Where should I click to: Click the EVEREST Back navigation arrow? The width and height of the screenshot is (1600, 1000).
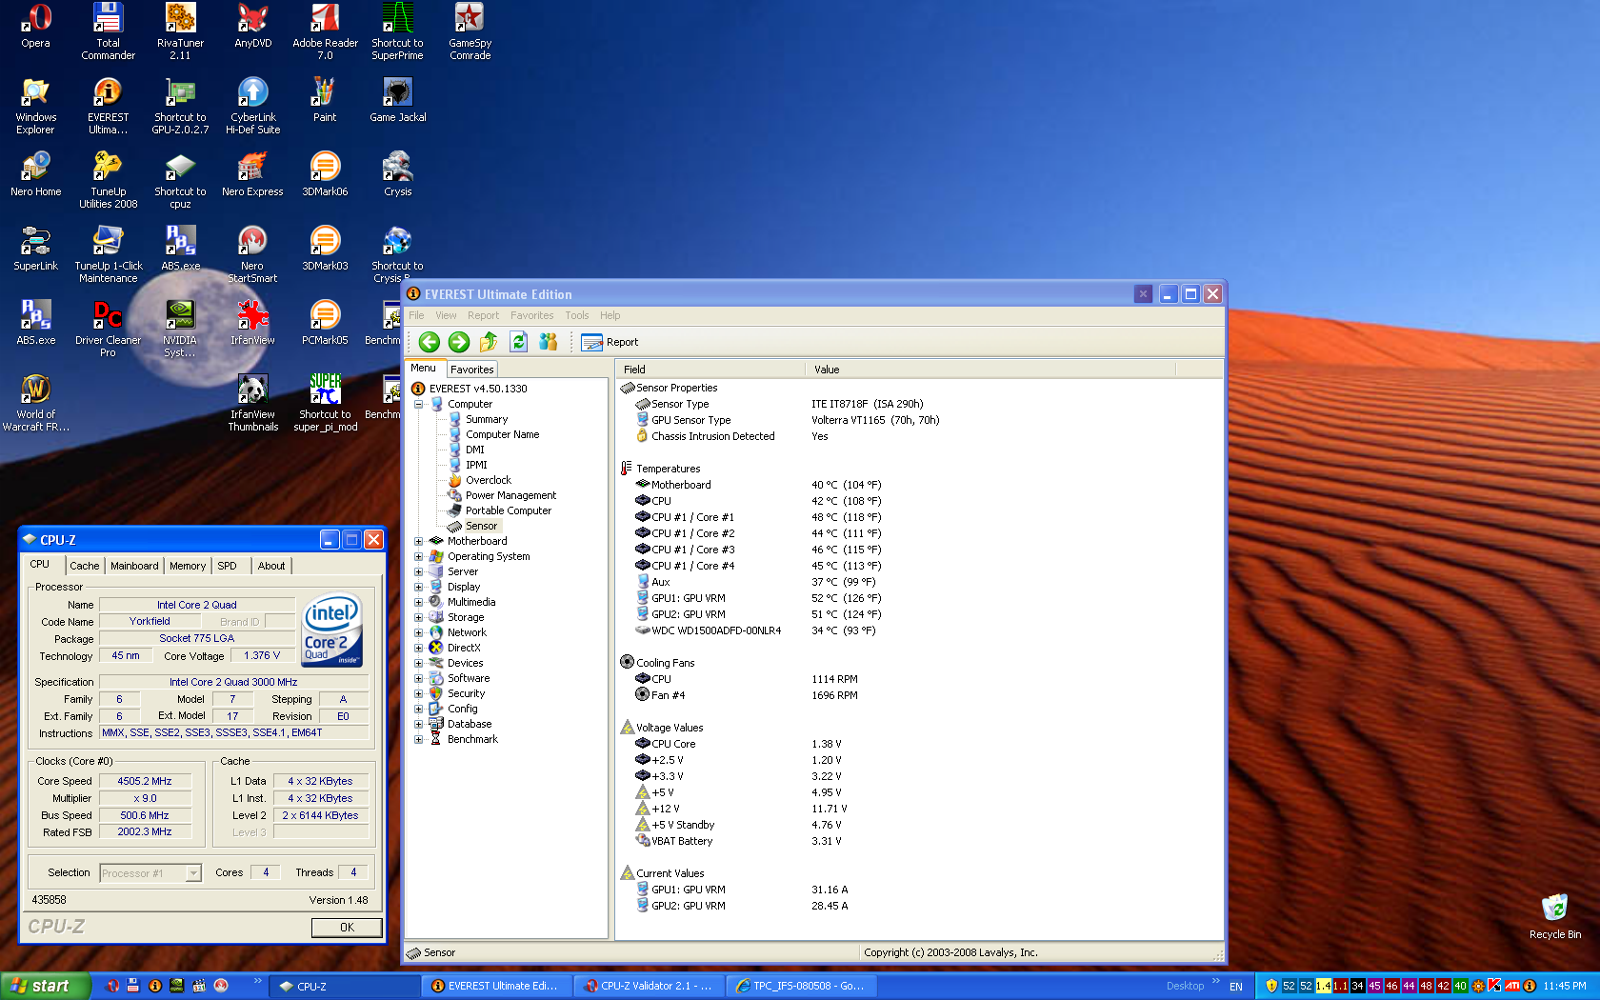pos(429,342)
